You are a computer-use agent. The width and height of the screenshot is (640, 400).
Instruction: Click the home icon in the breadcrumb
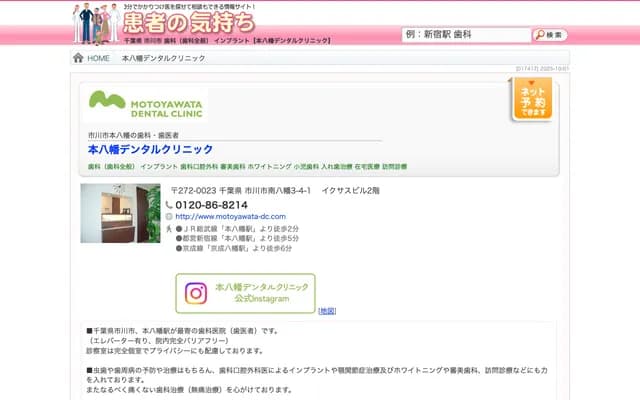pyautogui.click(x=78, y=58)
